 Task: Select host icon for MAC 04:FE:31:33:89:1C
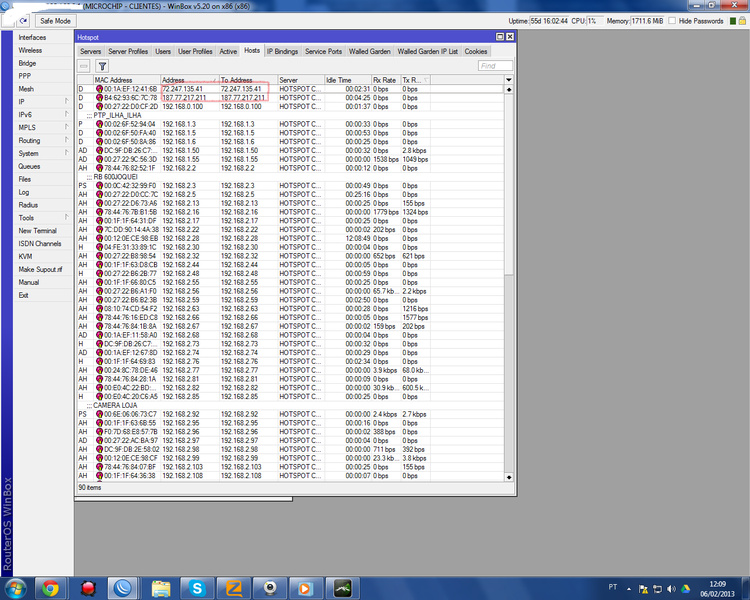(99, 247)
